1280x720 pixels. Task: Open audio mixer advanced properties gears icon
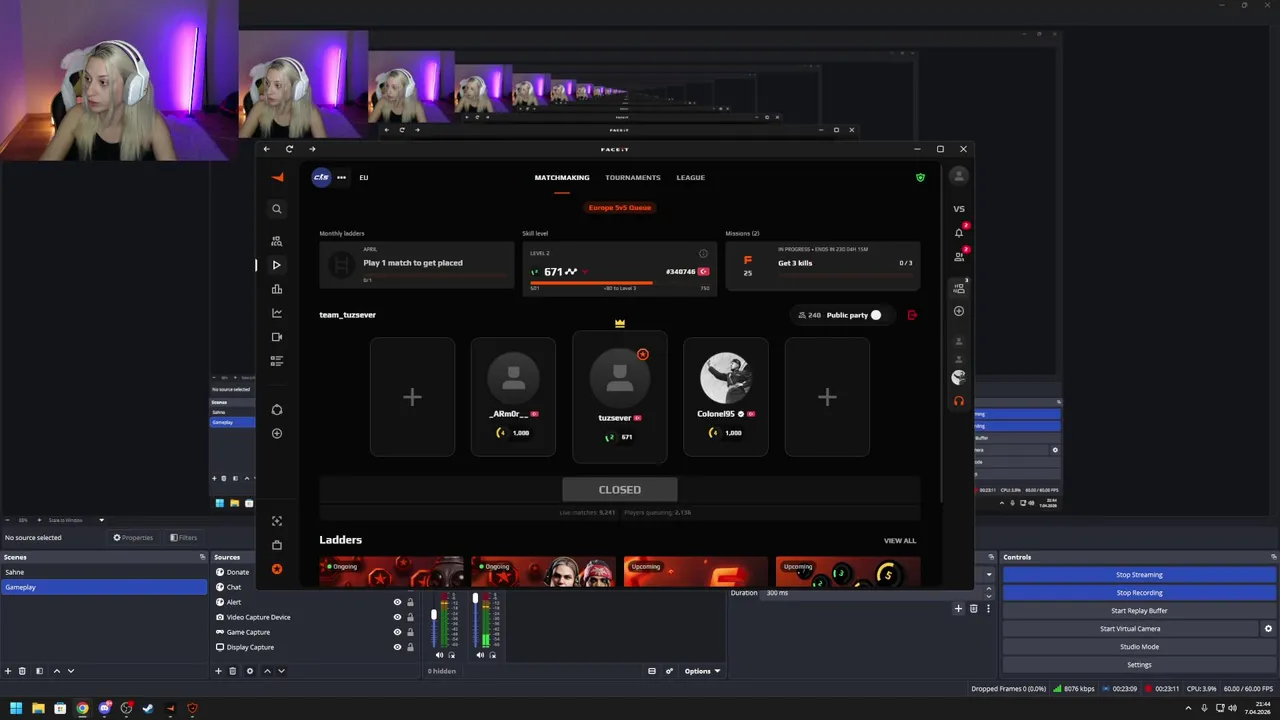coord(669,671)
